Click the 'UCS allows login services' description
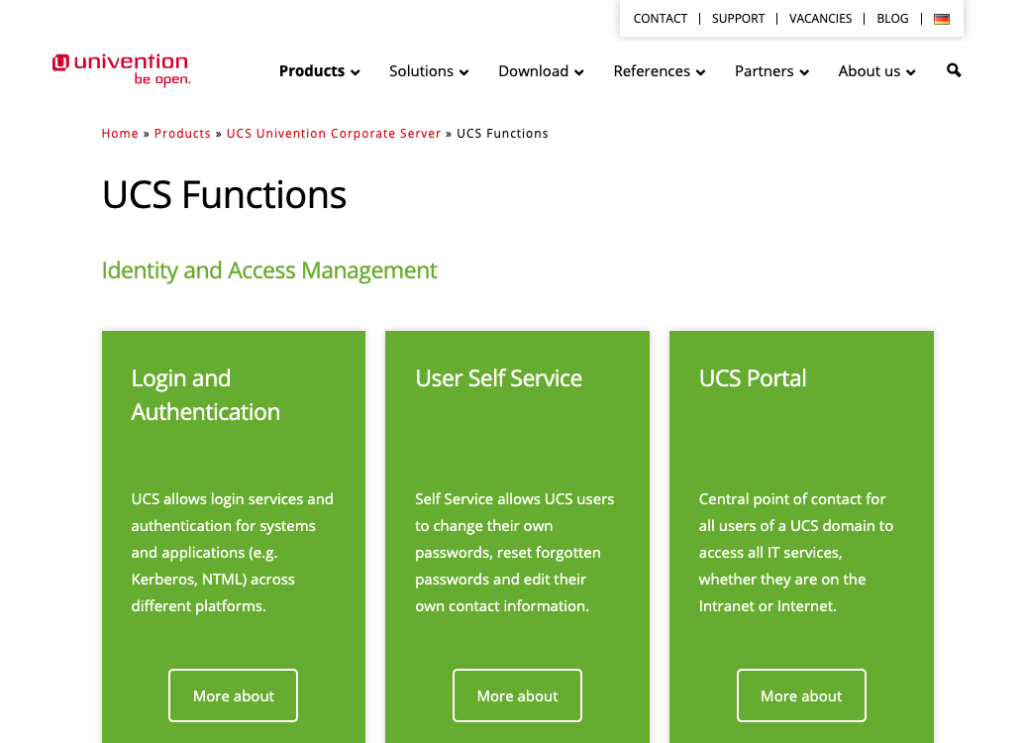 [x=232, y=552]
